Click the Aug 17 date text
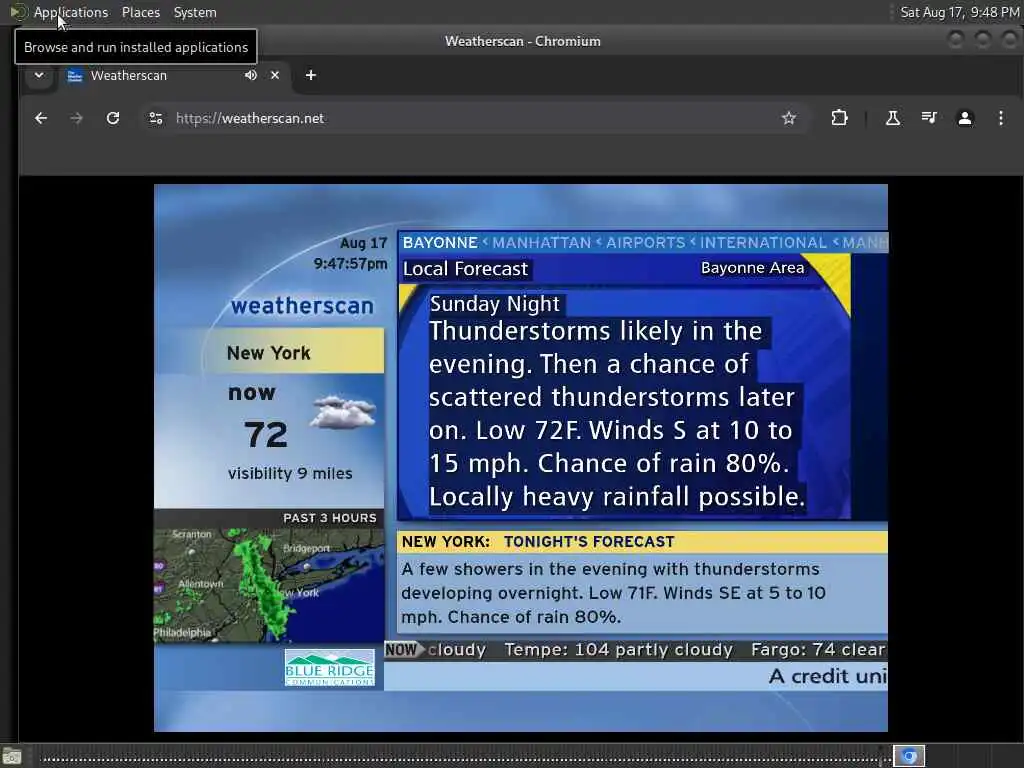The width and height of the screenshot is (1024, 768). click(x=364, y=243)
